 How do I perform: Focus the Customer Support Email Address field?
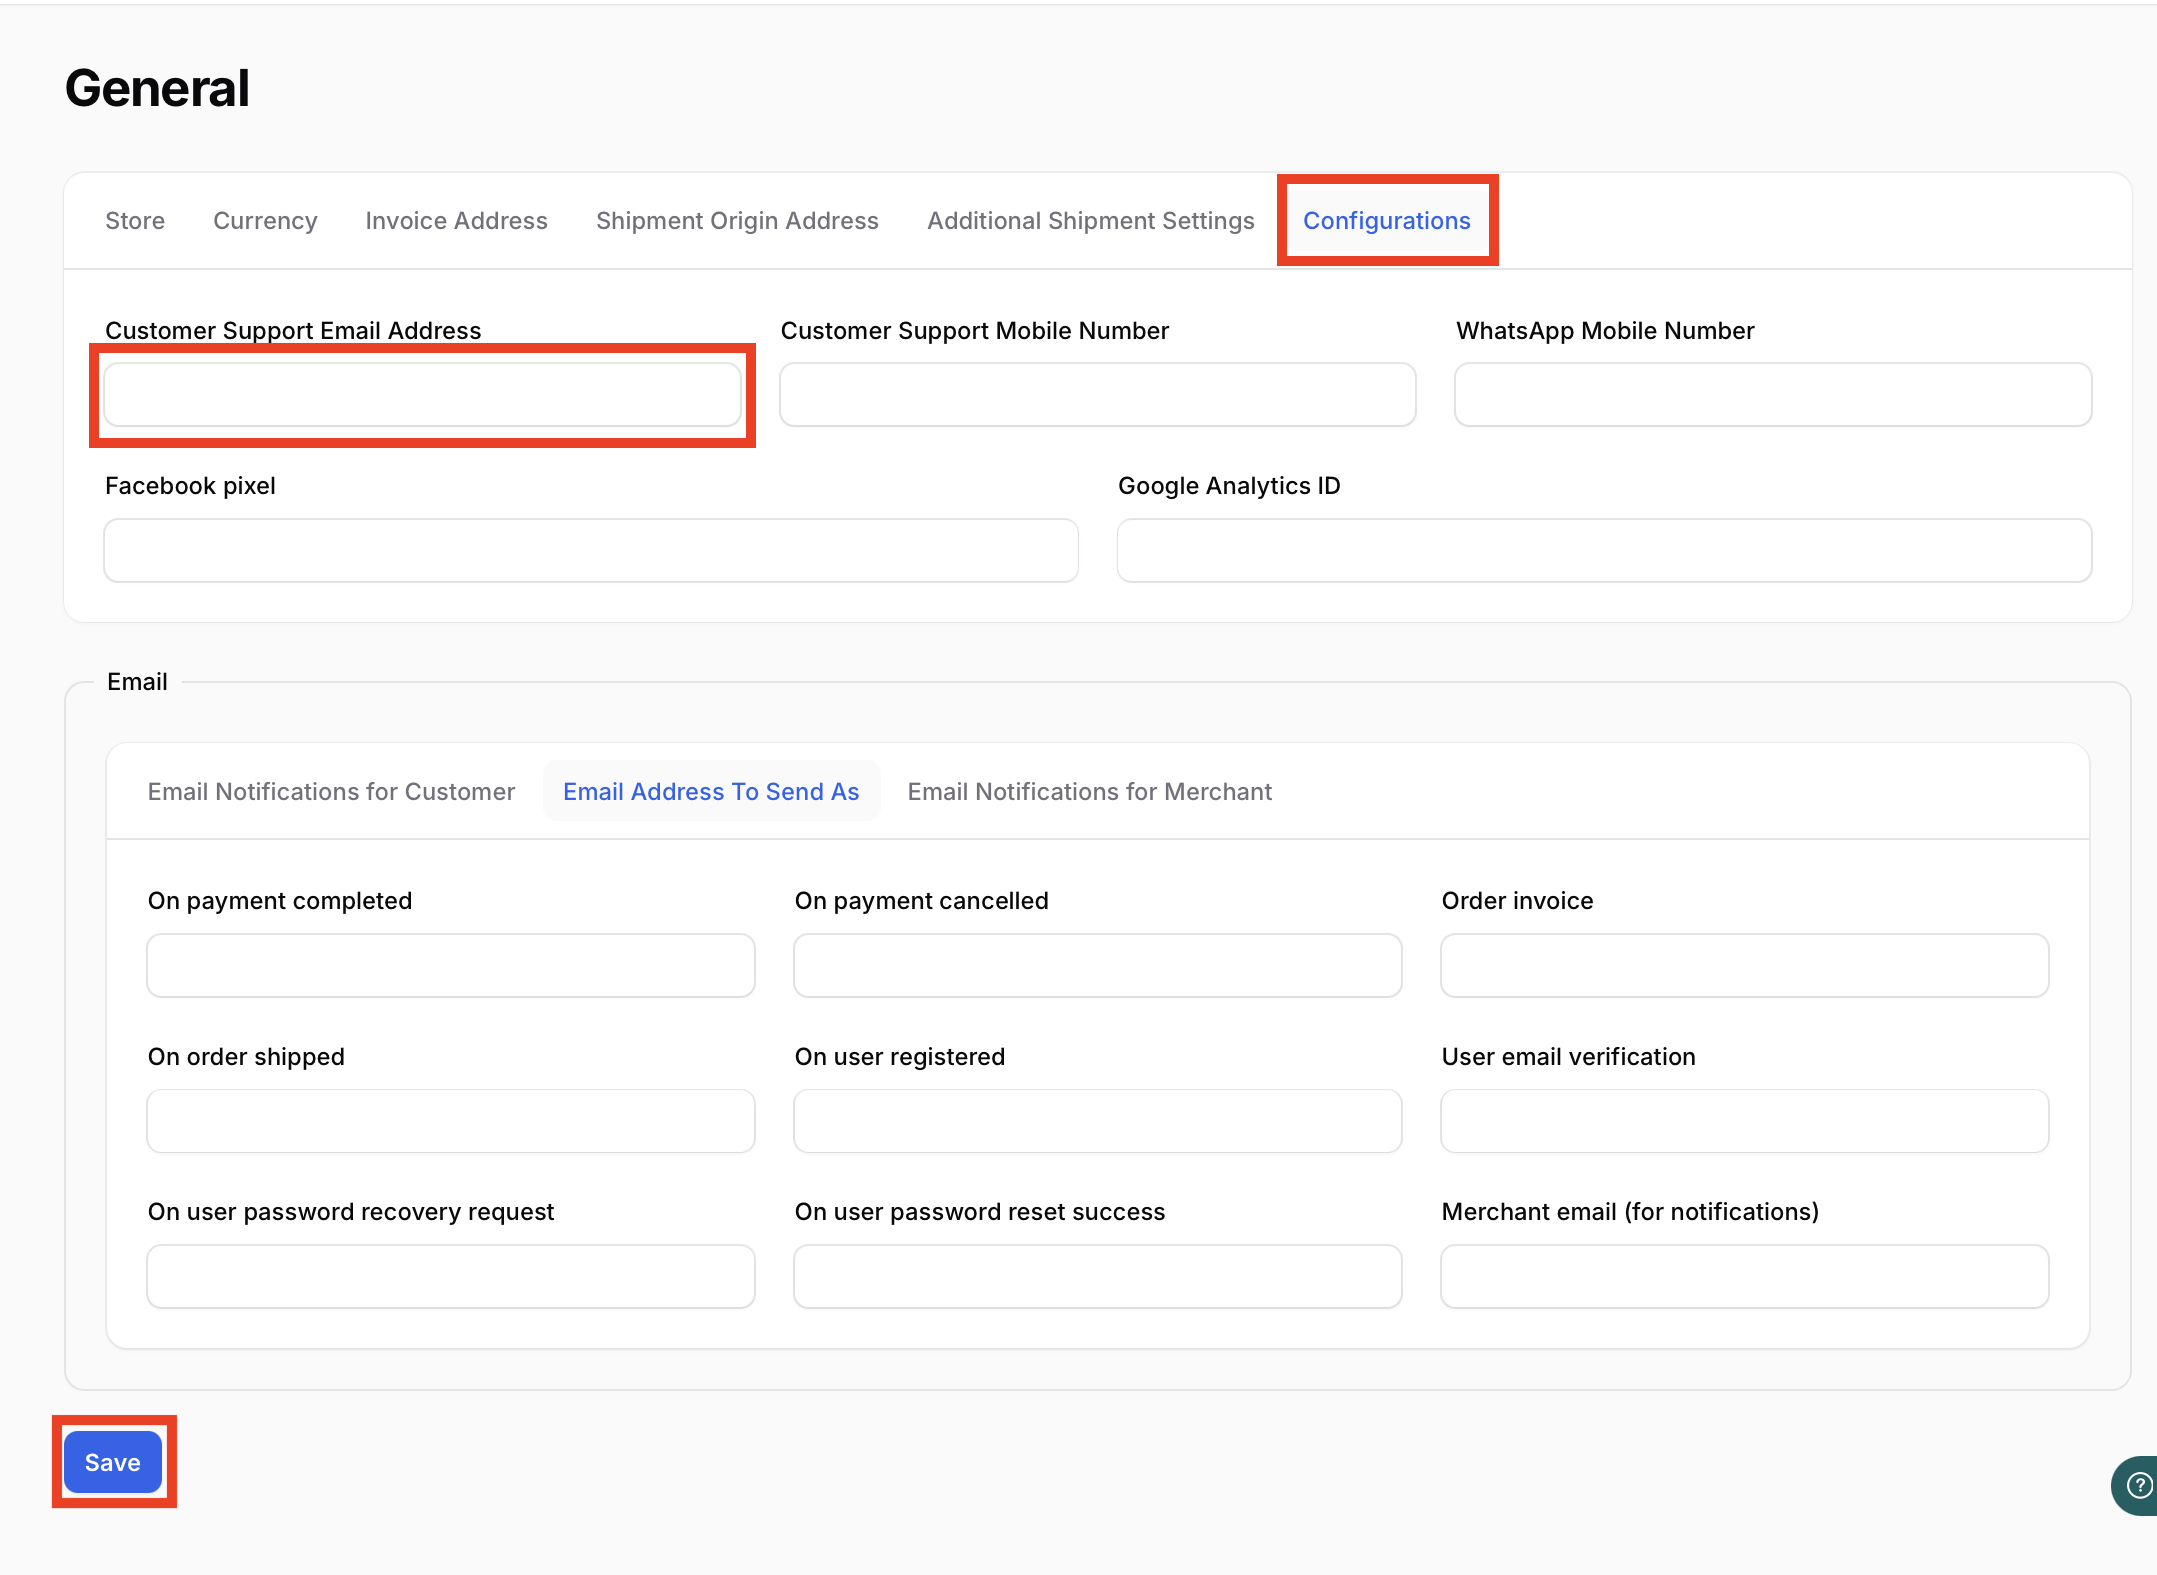pos(422,395)
